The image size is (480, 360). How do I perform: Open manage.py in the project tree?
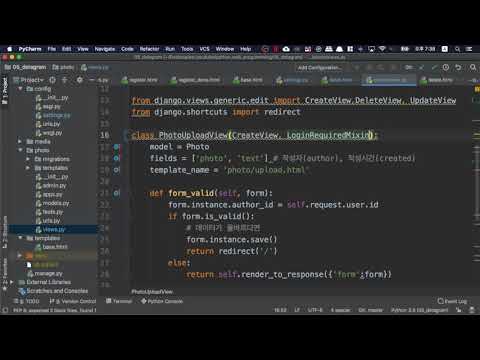pyautogui.click(x=45, y=273)
